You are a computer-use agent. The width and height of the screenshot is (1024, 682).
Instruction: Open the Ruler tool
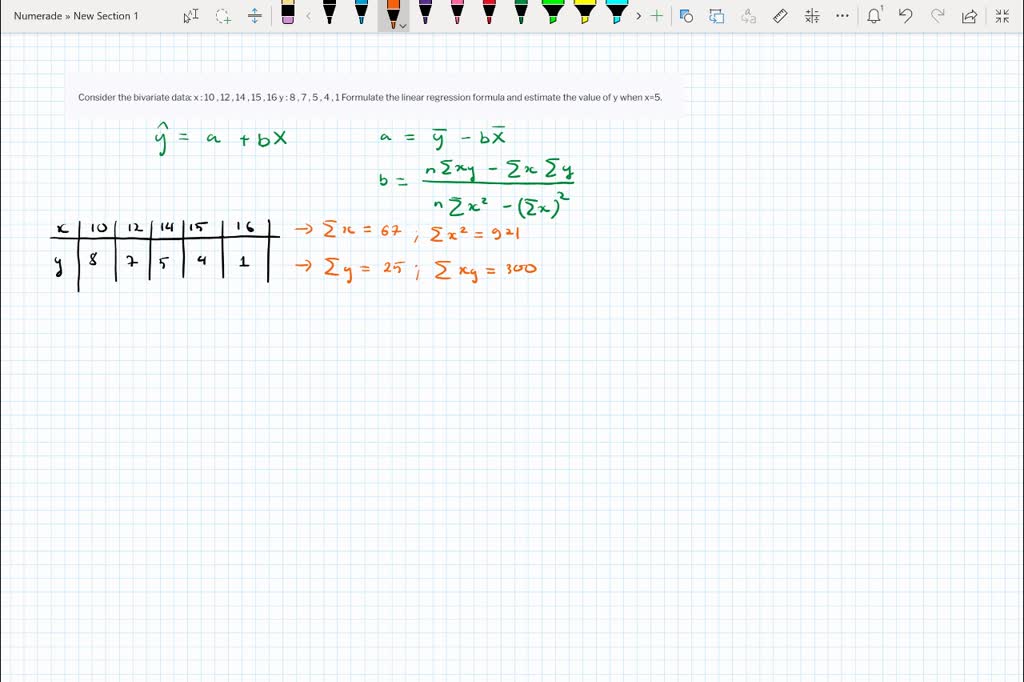781,16
